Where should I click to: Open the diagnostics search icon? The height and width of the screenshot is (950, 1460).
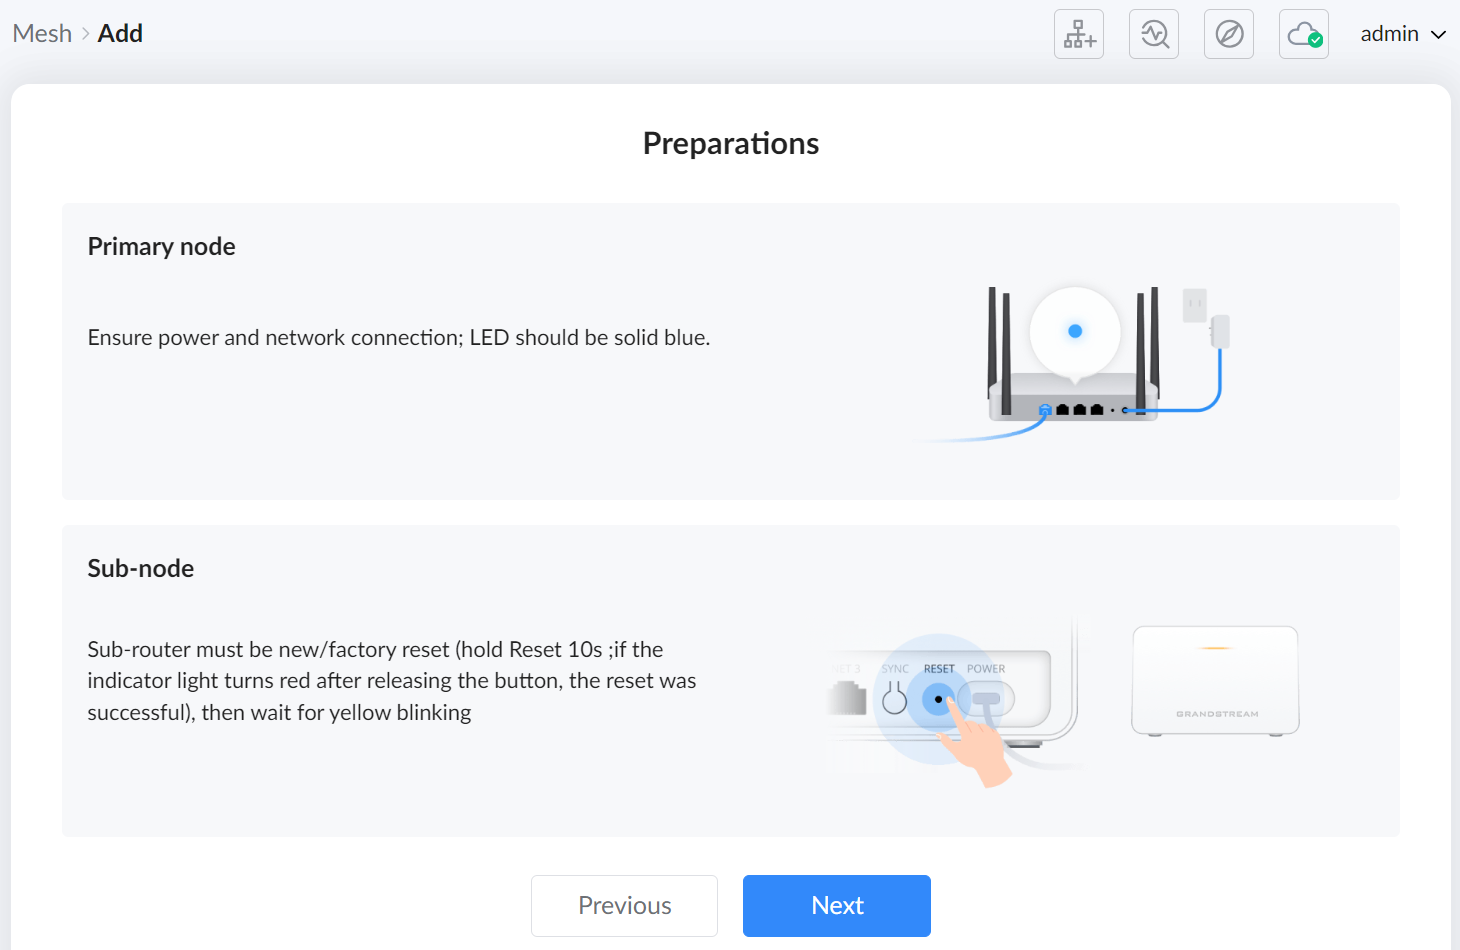tap(1154, 34)
